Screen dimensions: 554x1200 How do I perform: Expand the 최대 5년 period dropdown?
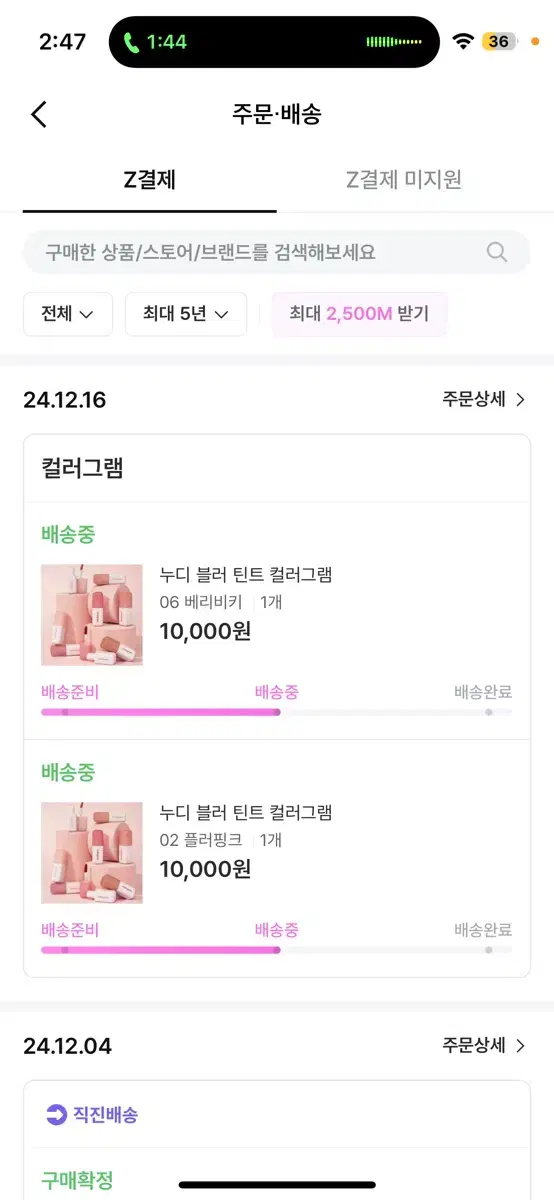coord(186,314)
